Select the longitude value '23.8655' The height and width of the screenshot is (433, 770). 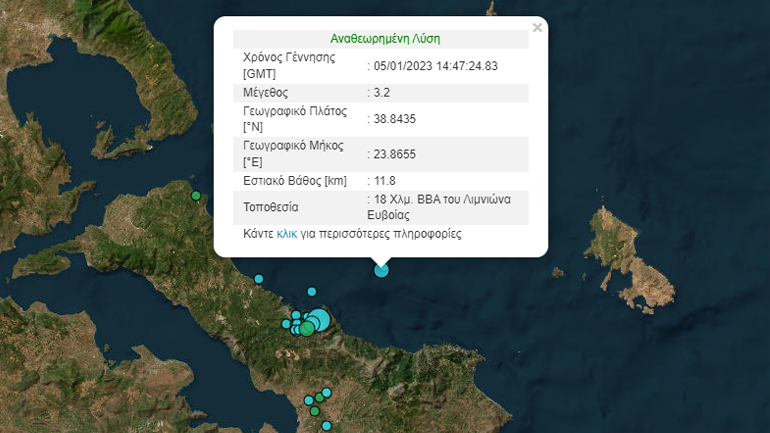click(394, 154)
